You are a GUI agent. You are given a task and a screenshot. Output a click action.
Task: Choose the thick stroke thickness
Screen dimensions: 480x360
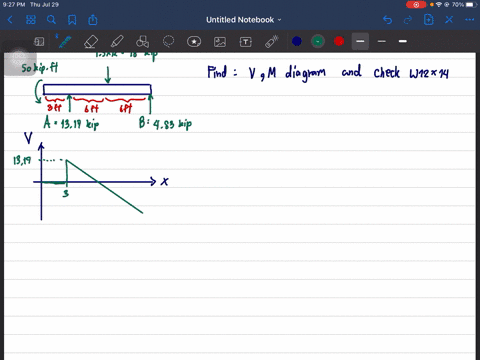point(403,41)
